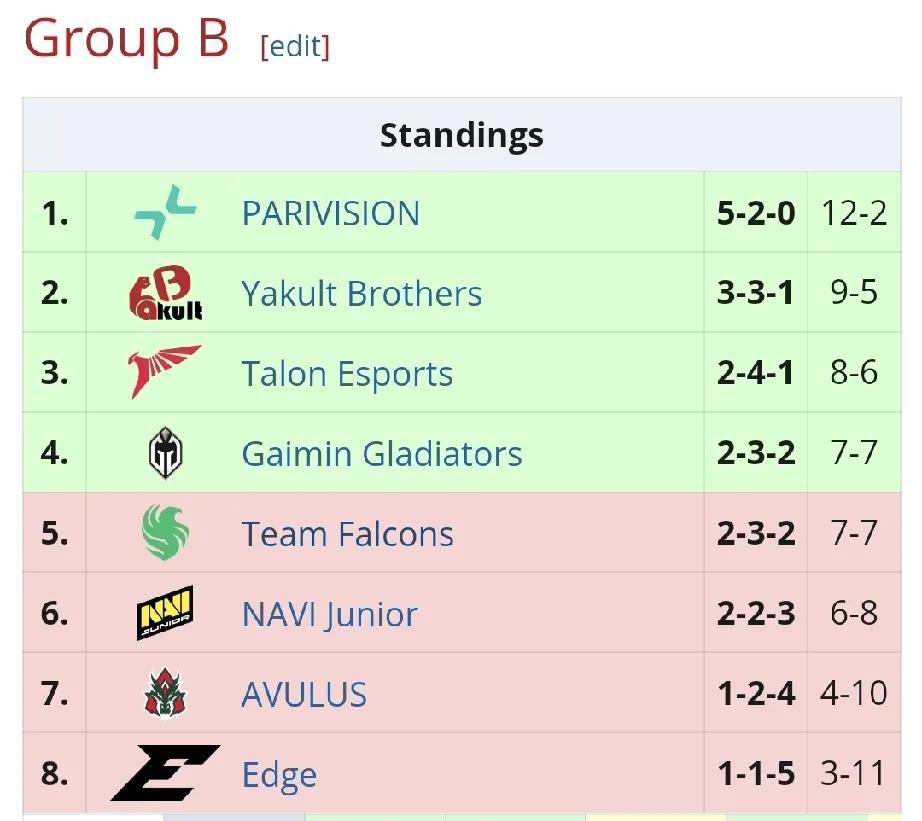Follow the AVULUS team link

pyautogui.click(x=304, y=694)
